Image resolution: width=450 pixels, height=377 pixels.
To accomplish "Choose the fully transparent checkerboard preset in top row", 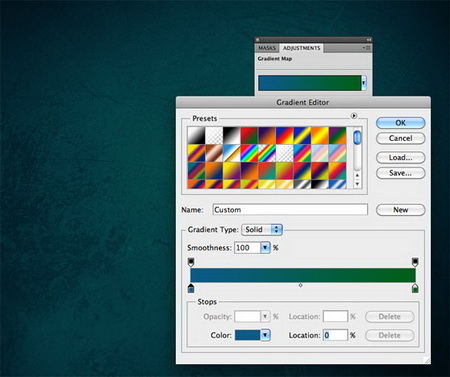I will pyautogui.click(x=214, y=135).
